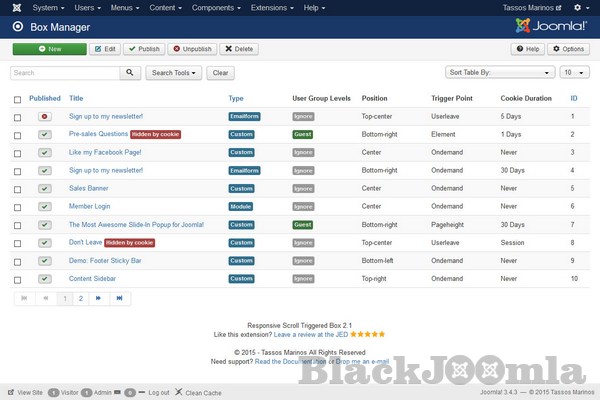Open the Extensions menu
The image size is (600, 400).
click(x=260, y=7)
